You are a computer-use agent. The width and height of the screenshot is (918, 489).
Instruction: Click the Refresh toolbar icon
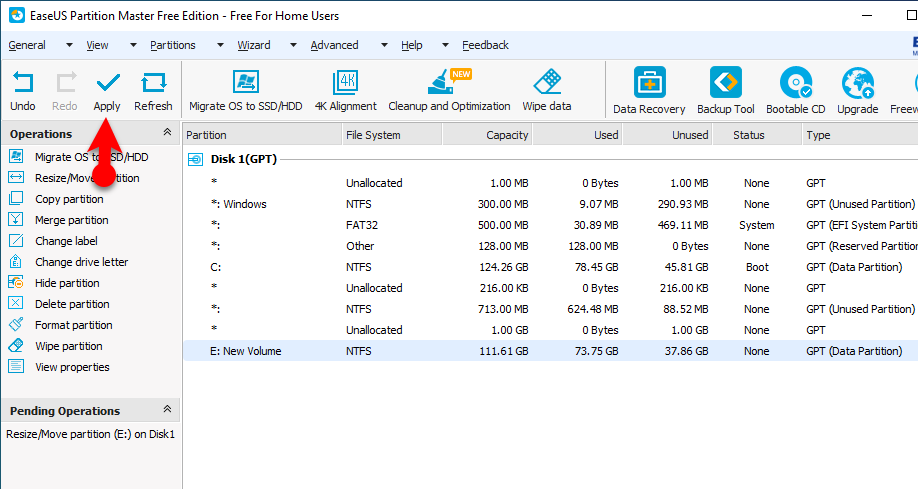(153, 83)
